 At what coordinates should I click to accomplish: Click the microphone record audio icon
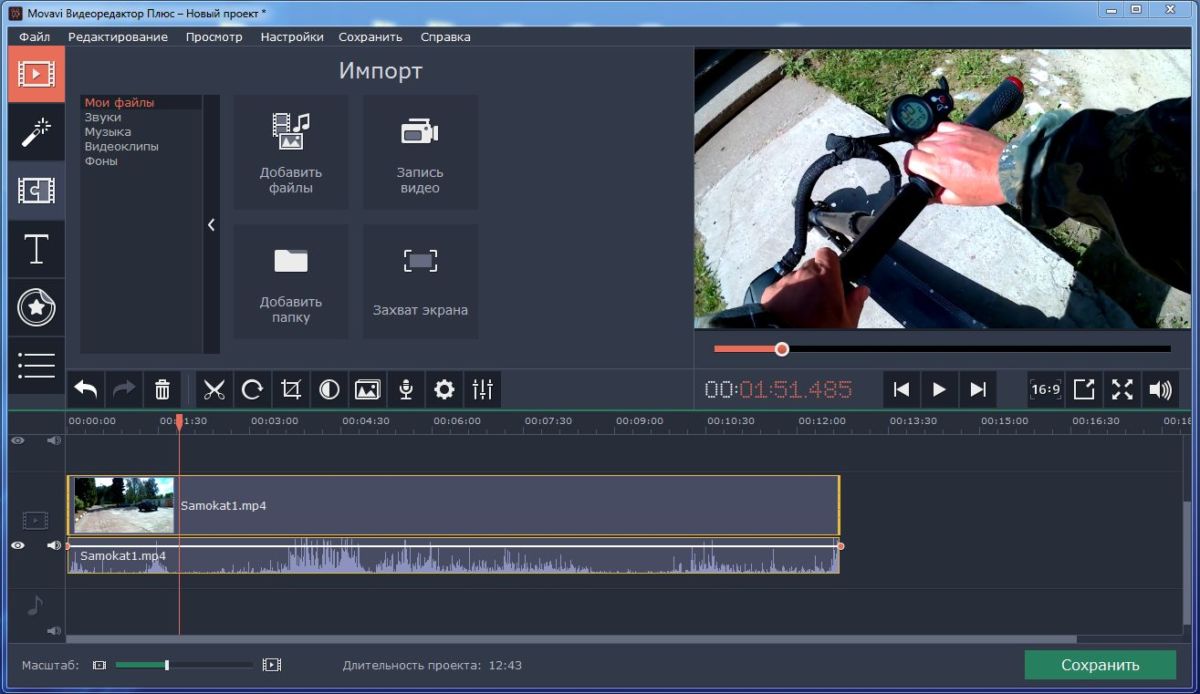[x=406, y=390]
